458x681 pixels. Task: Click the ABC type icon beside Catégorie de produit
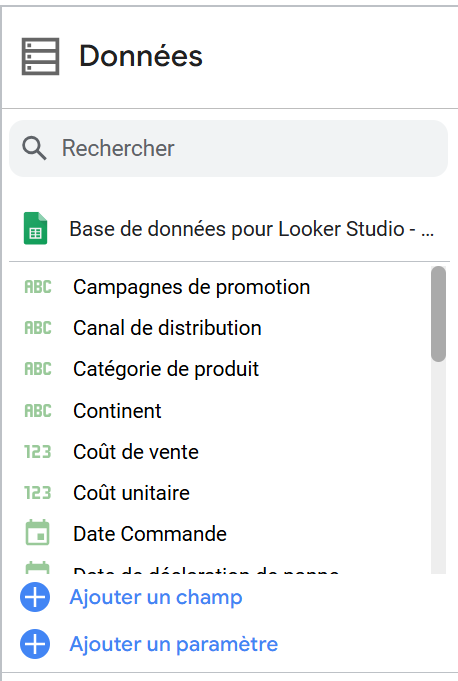[x=38, y=369]
